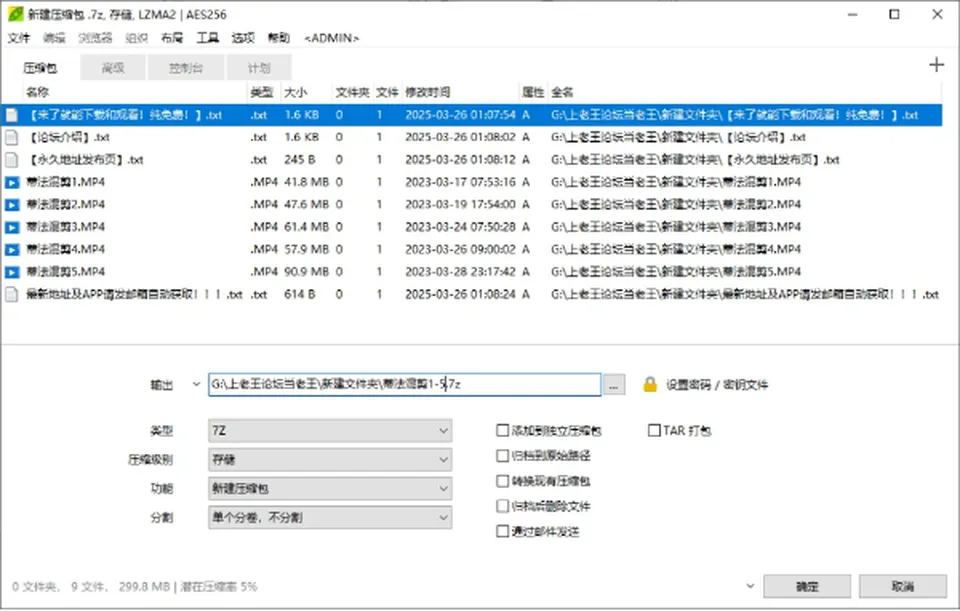
Task: Tick the TAR 打包 checkbox
Action: pos(654,430)
